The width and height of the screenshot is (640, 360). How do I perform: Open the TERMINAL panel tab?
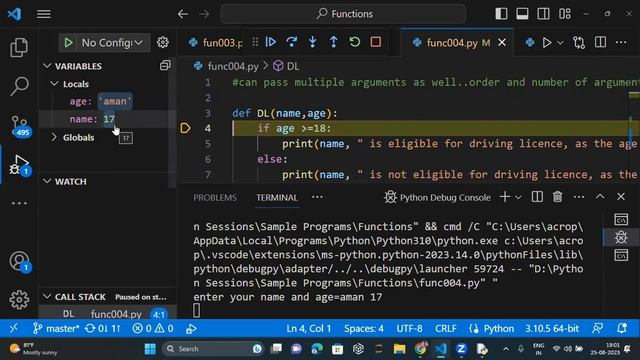click(x=277, y=198)
